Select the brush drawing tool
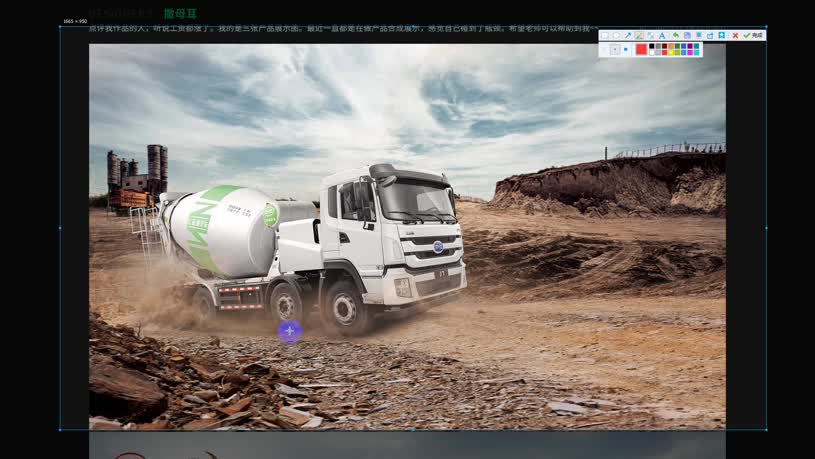 click(639, 35)
